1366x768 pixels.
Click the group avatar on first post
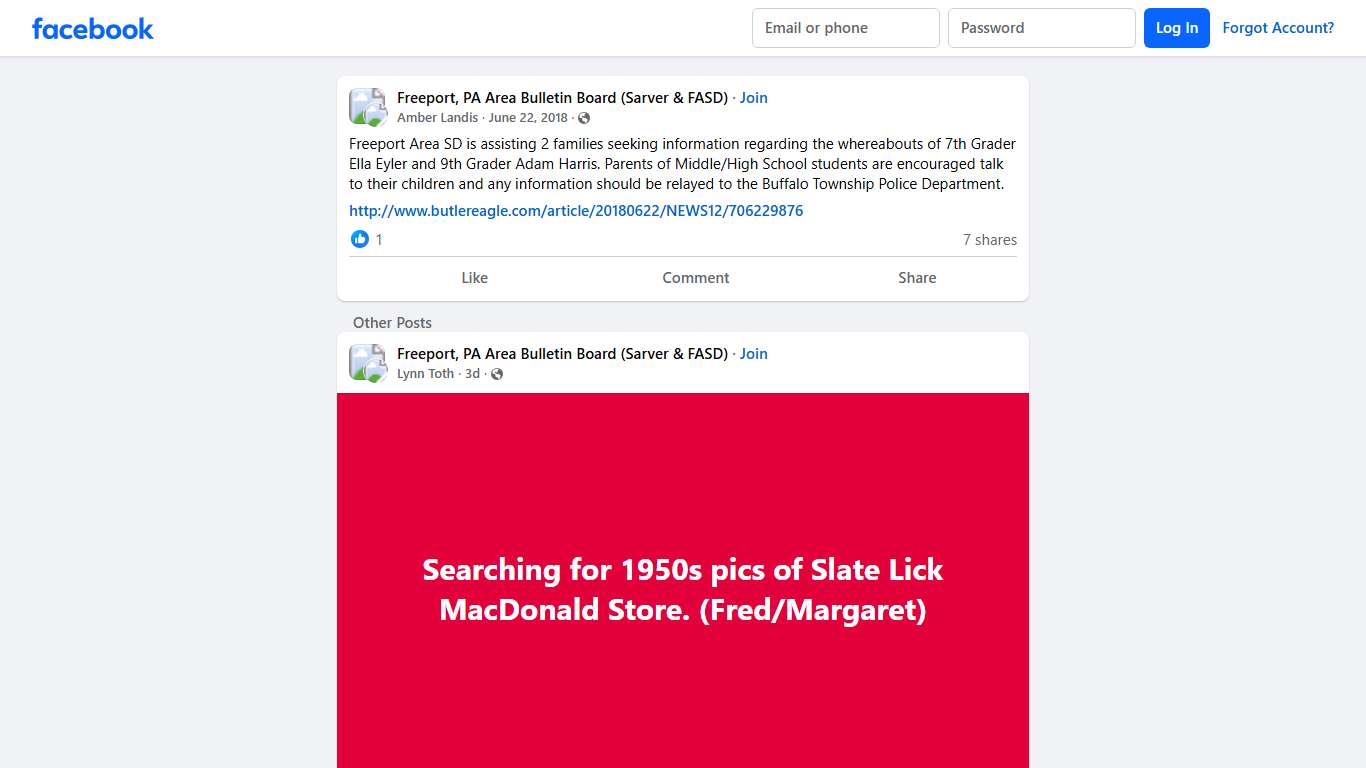tap(367, 107)
